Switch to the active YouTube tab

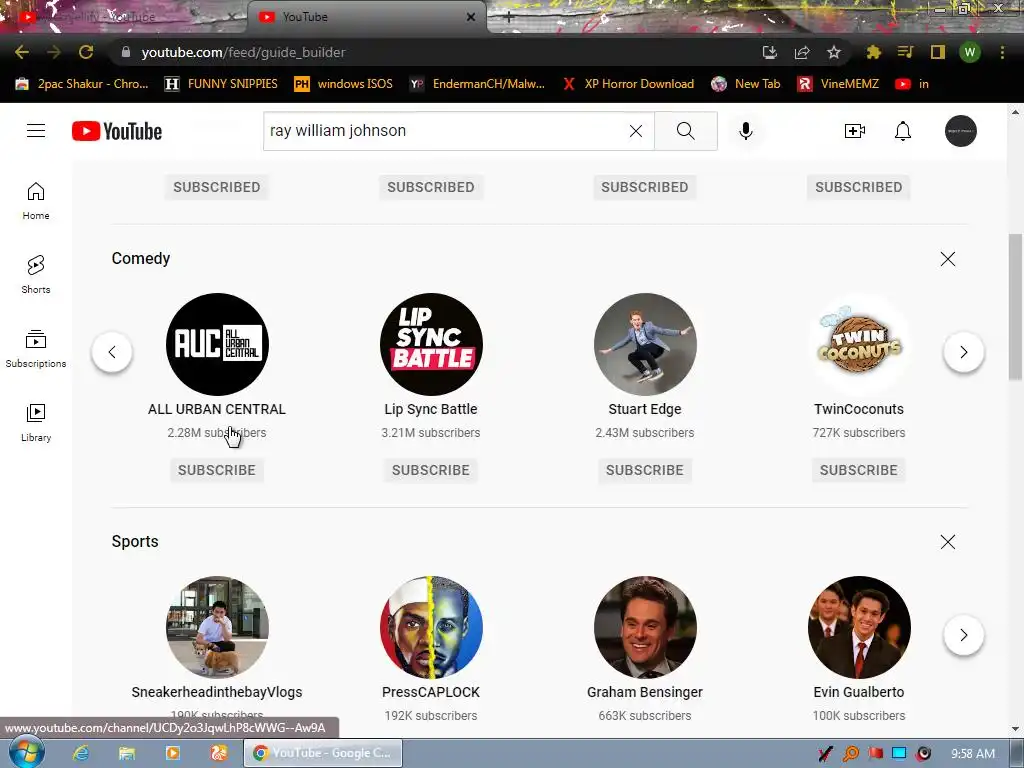(366, 17)
